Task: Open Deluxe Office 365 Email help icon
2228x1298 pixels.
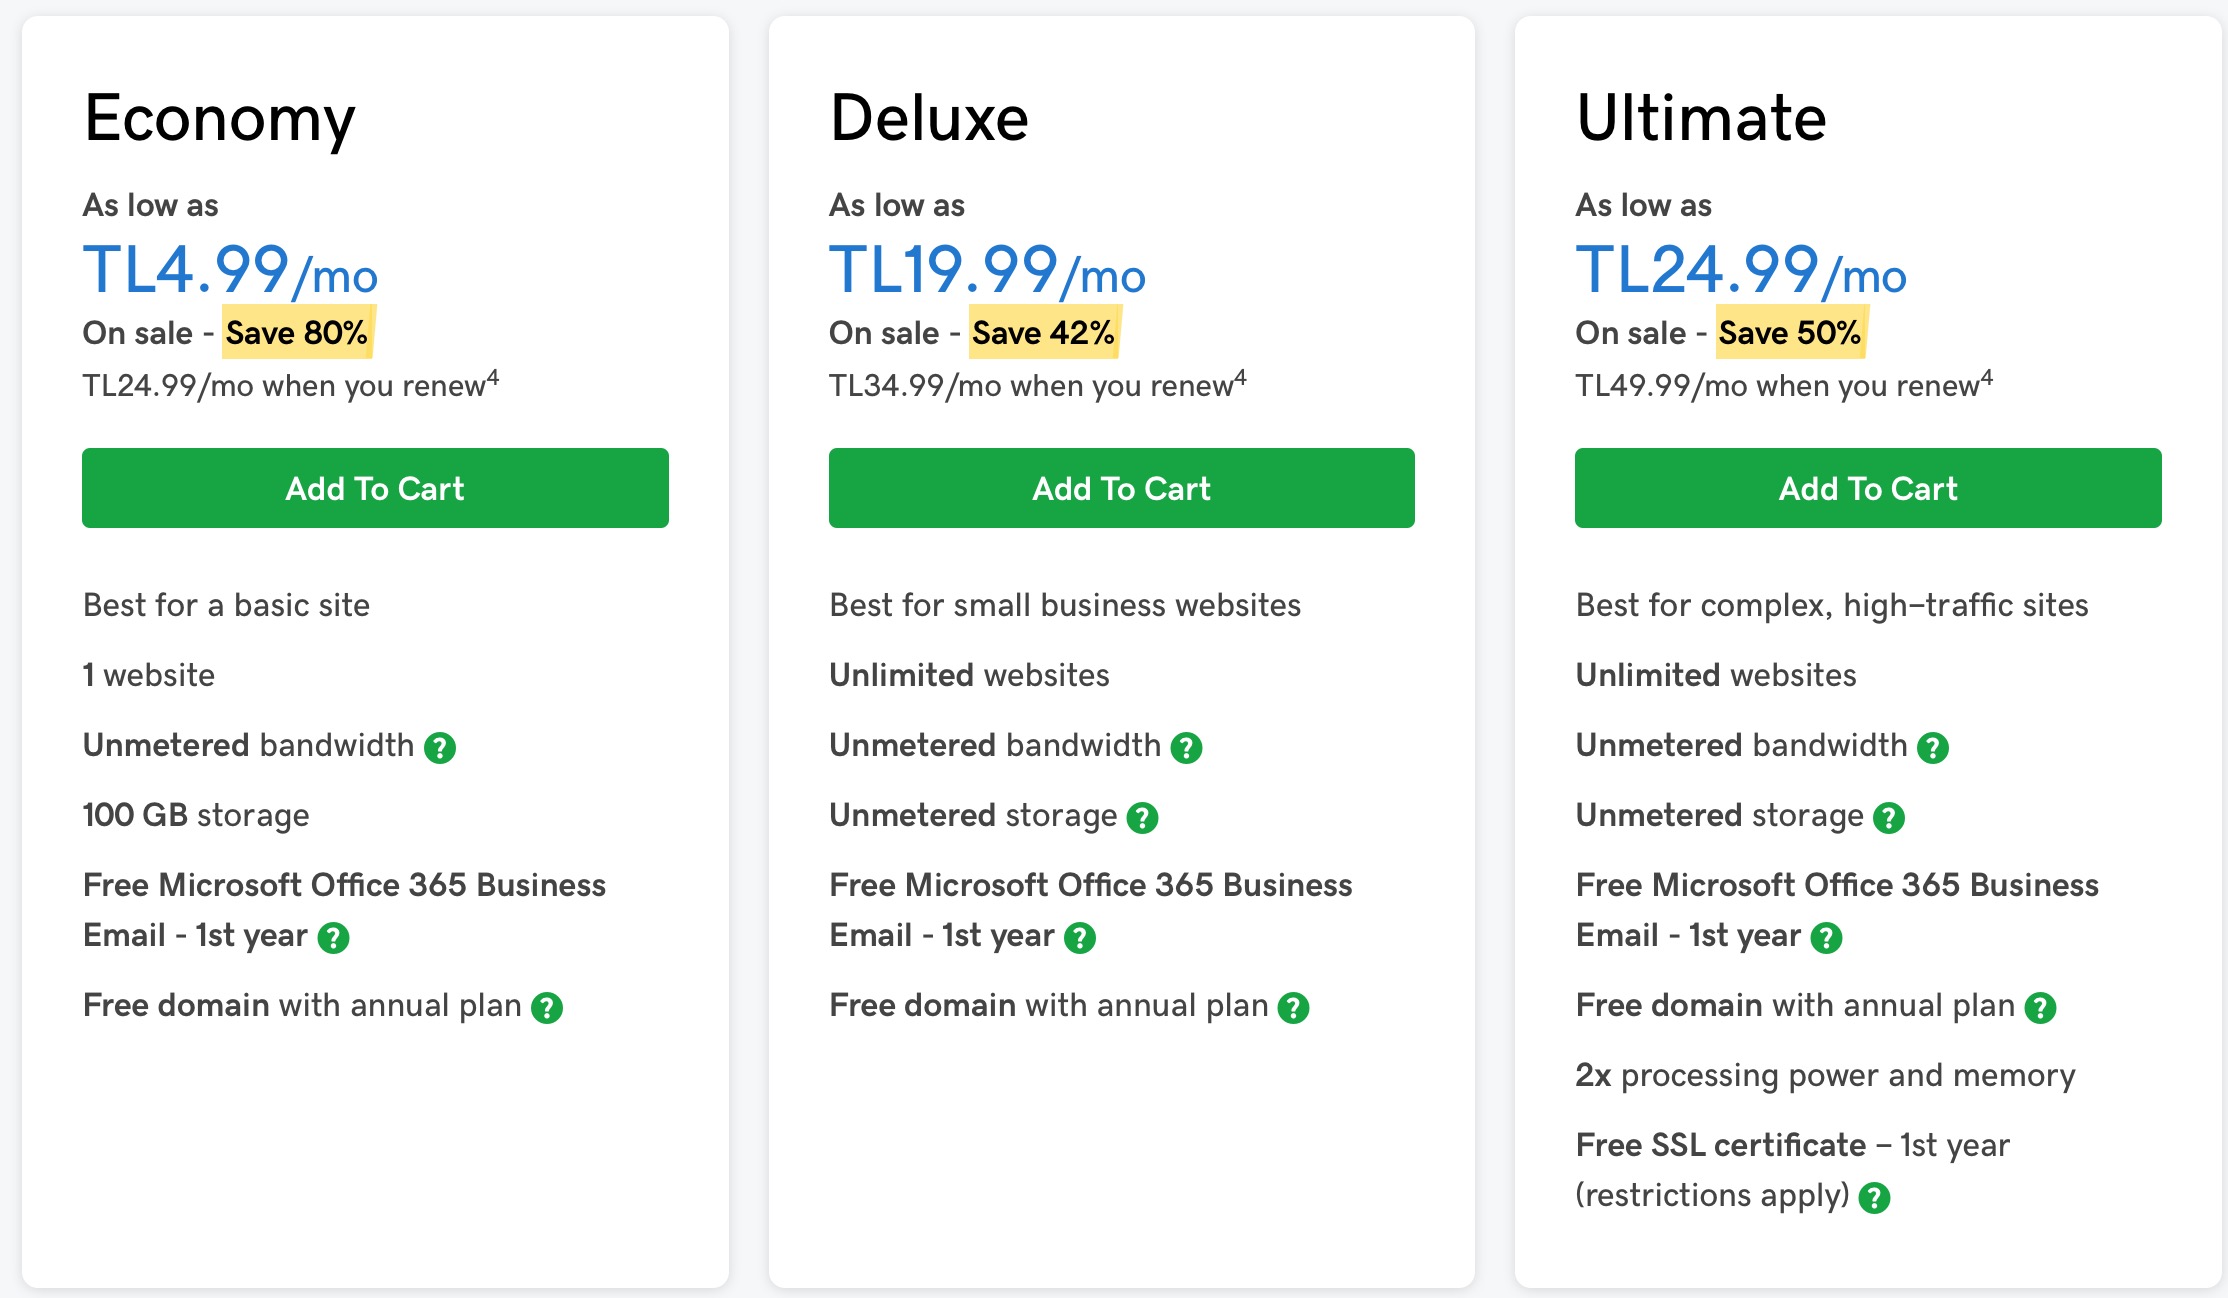Action: pos(1080,937)
